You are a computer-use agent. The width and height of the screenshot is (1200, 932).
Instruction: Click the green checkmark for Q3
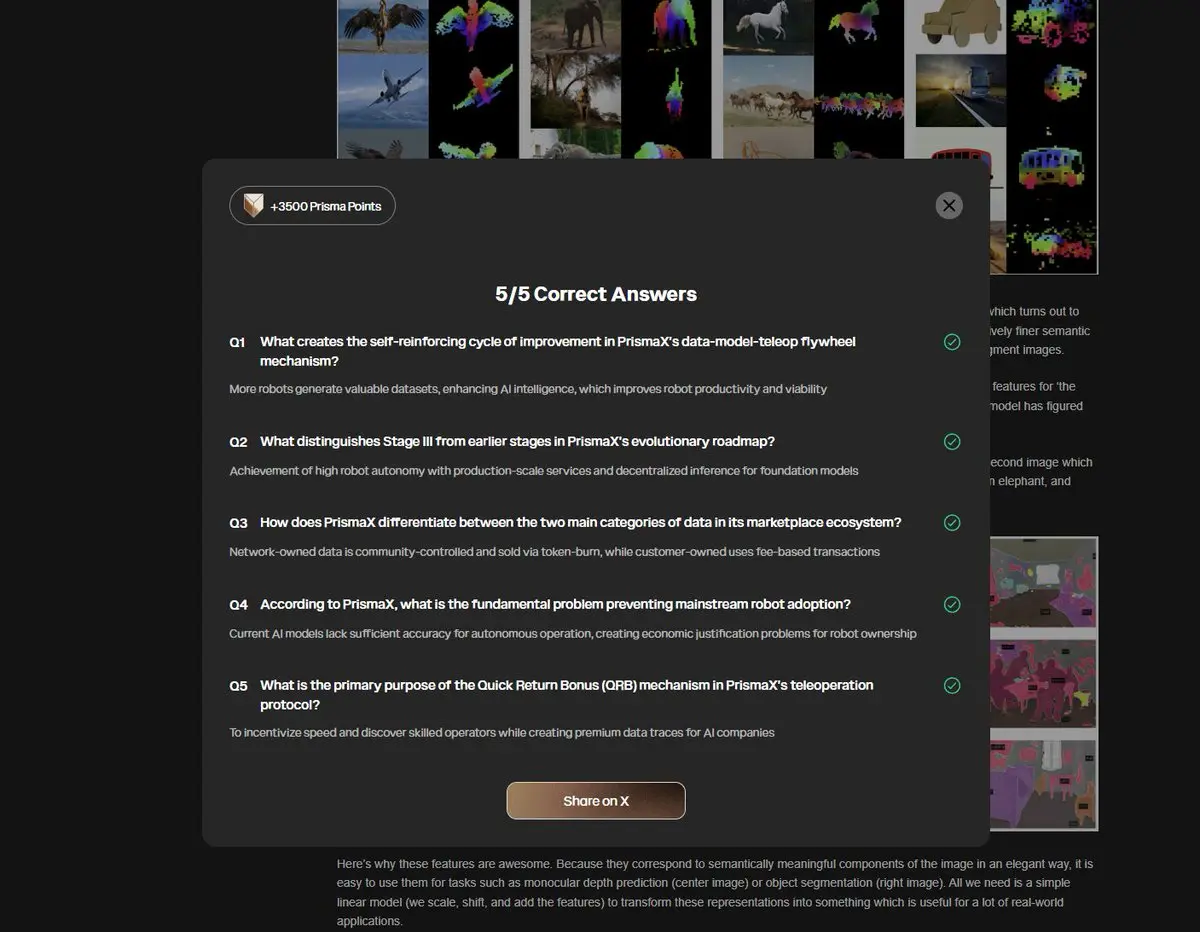pyautogui.click(x=952, y=523)
